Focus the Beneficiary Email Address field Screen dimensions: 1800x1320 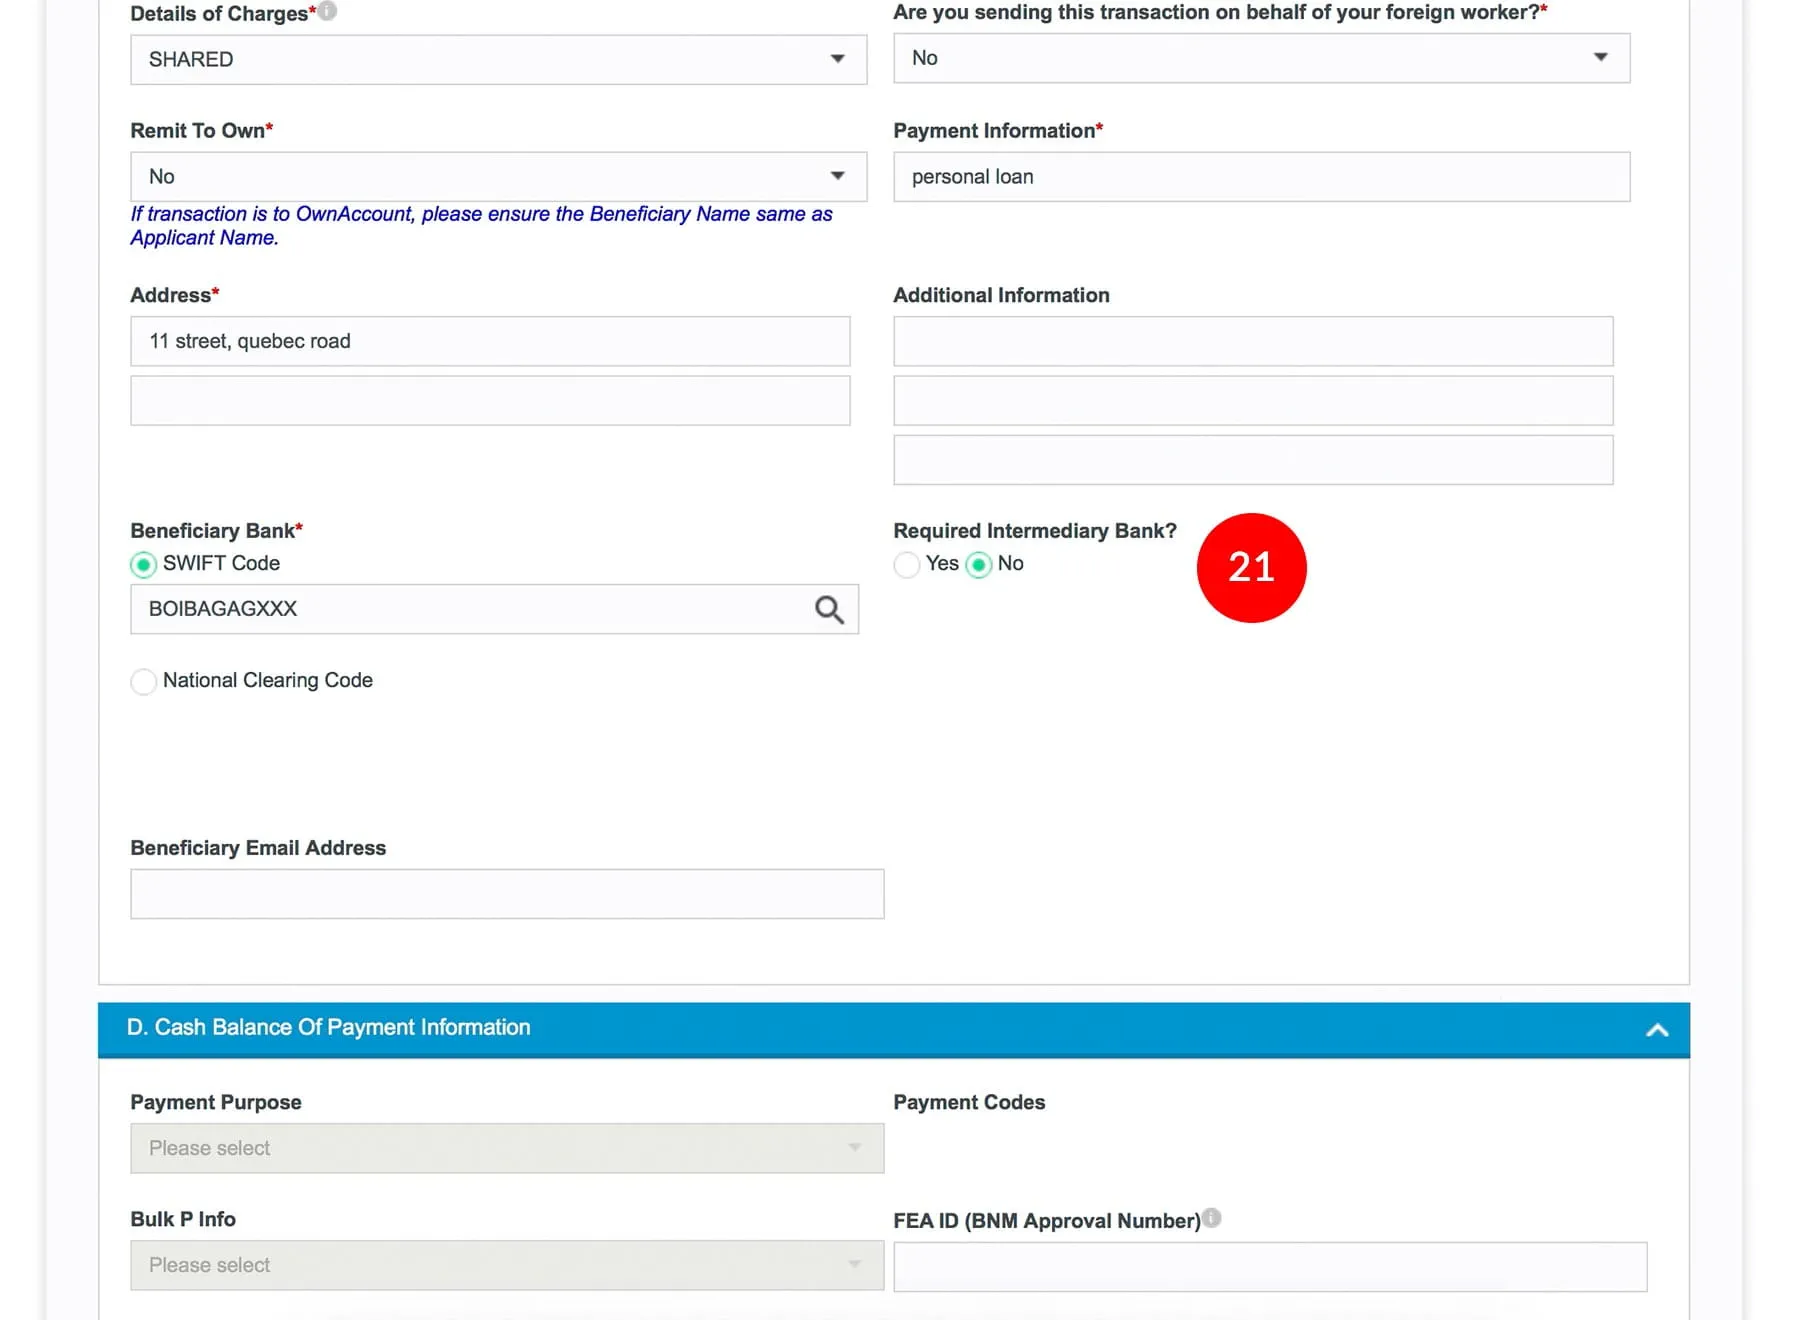[506, 894]
